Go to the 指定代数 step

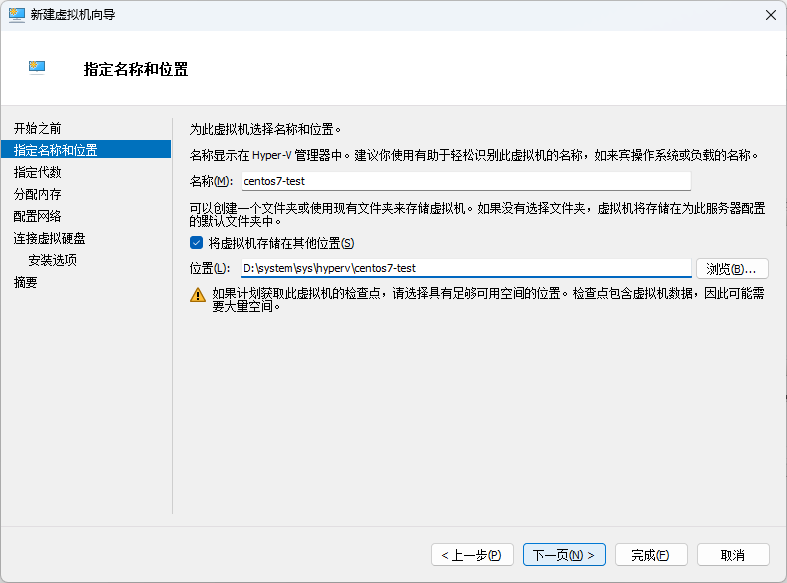(x=37, y=172)
